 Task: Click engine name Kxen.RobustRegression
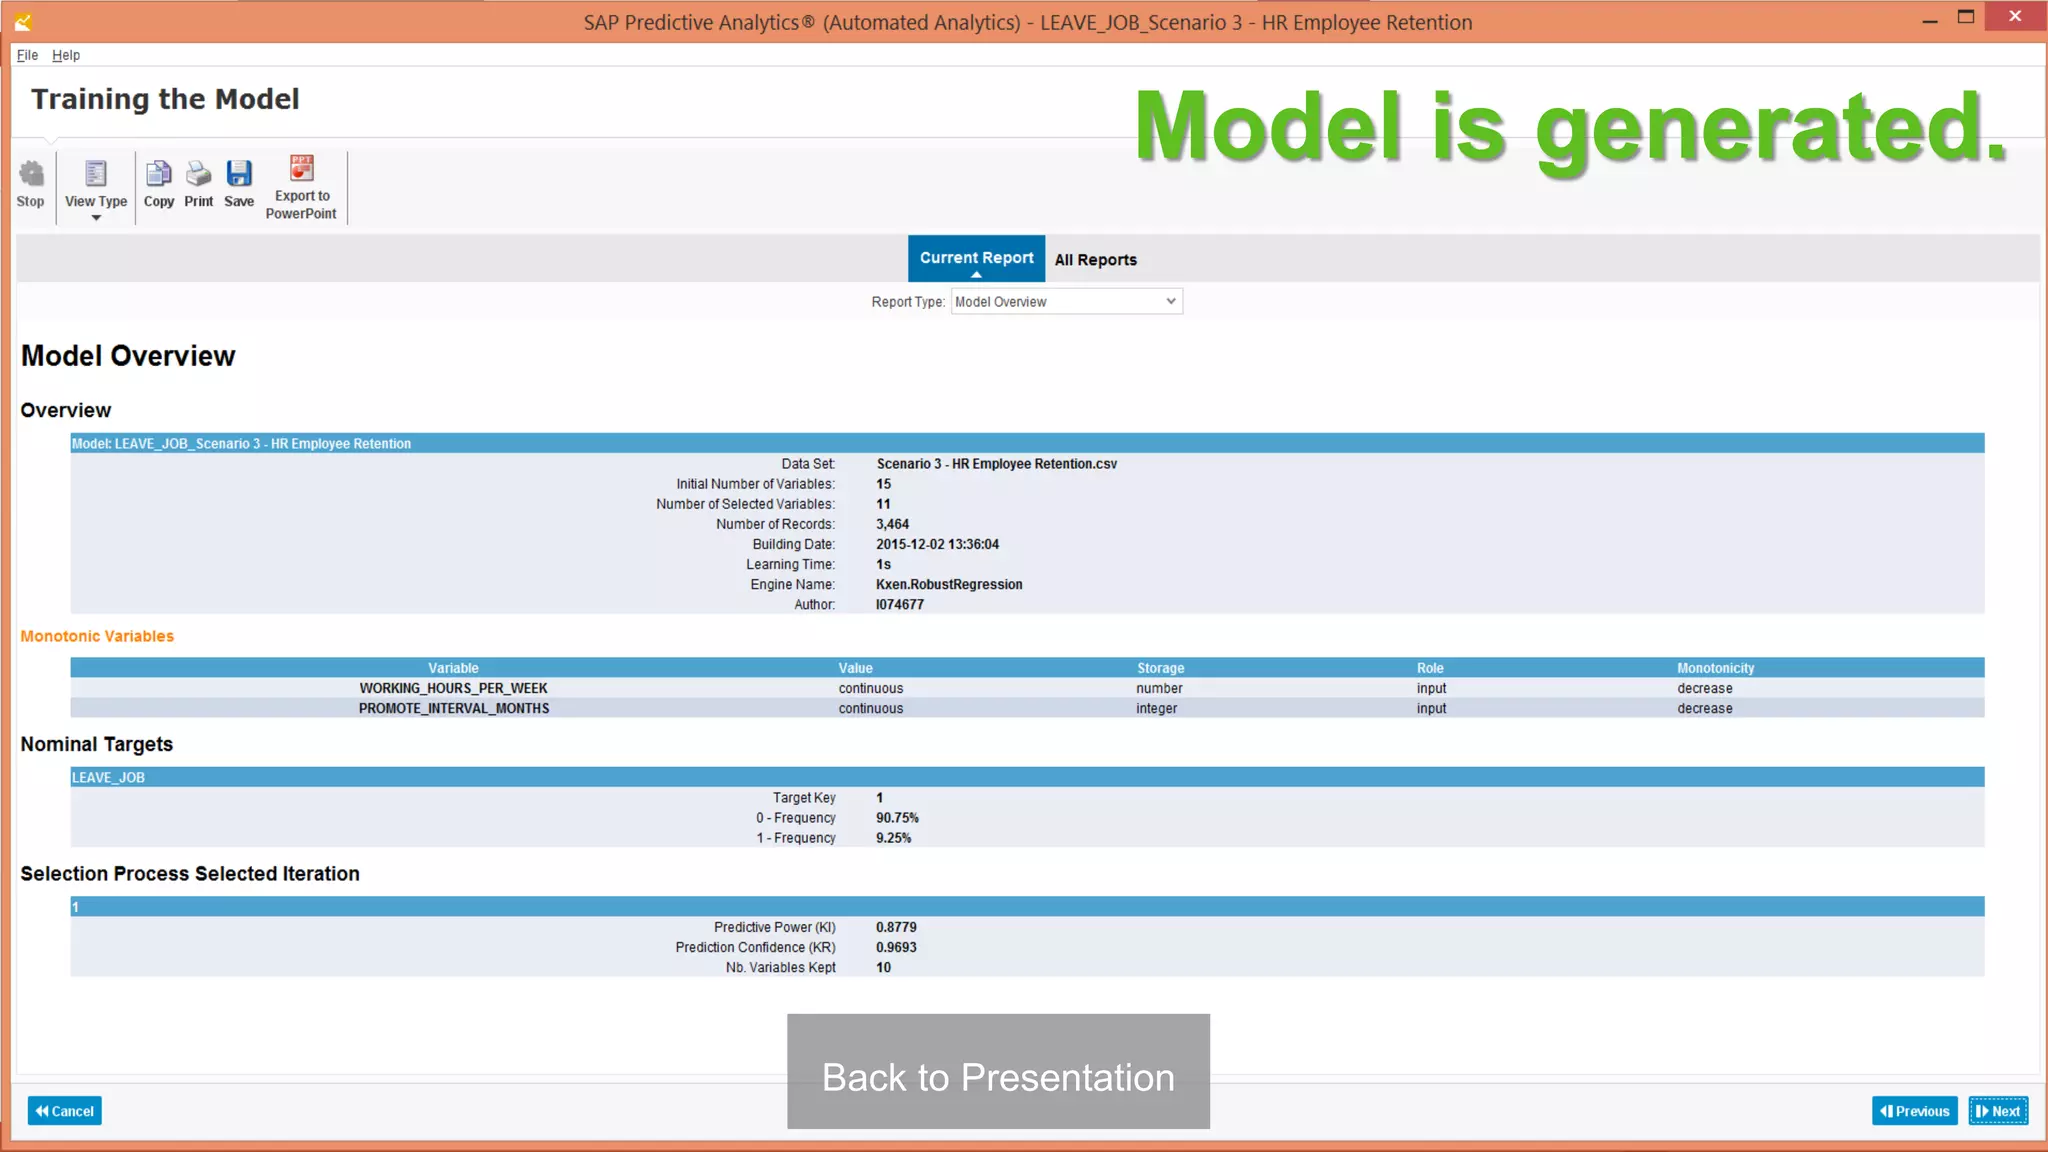(949, 584)
